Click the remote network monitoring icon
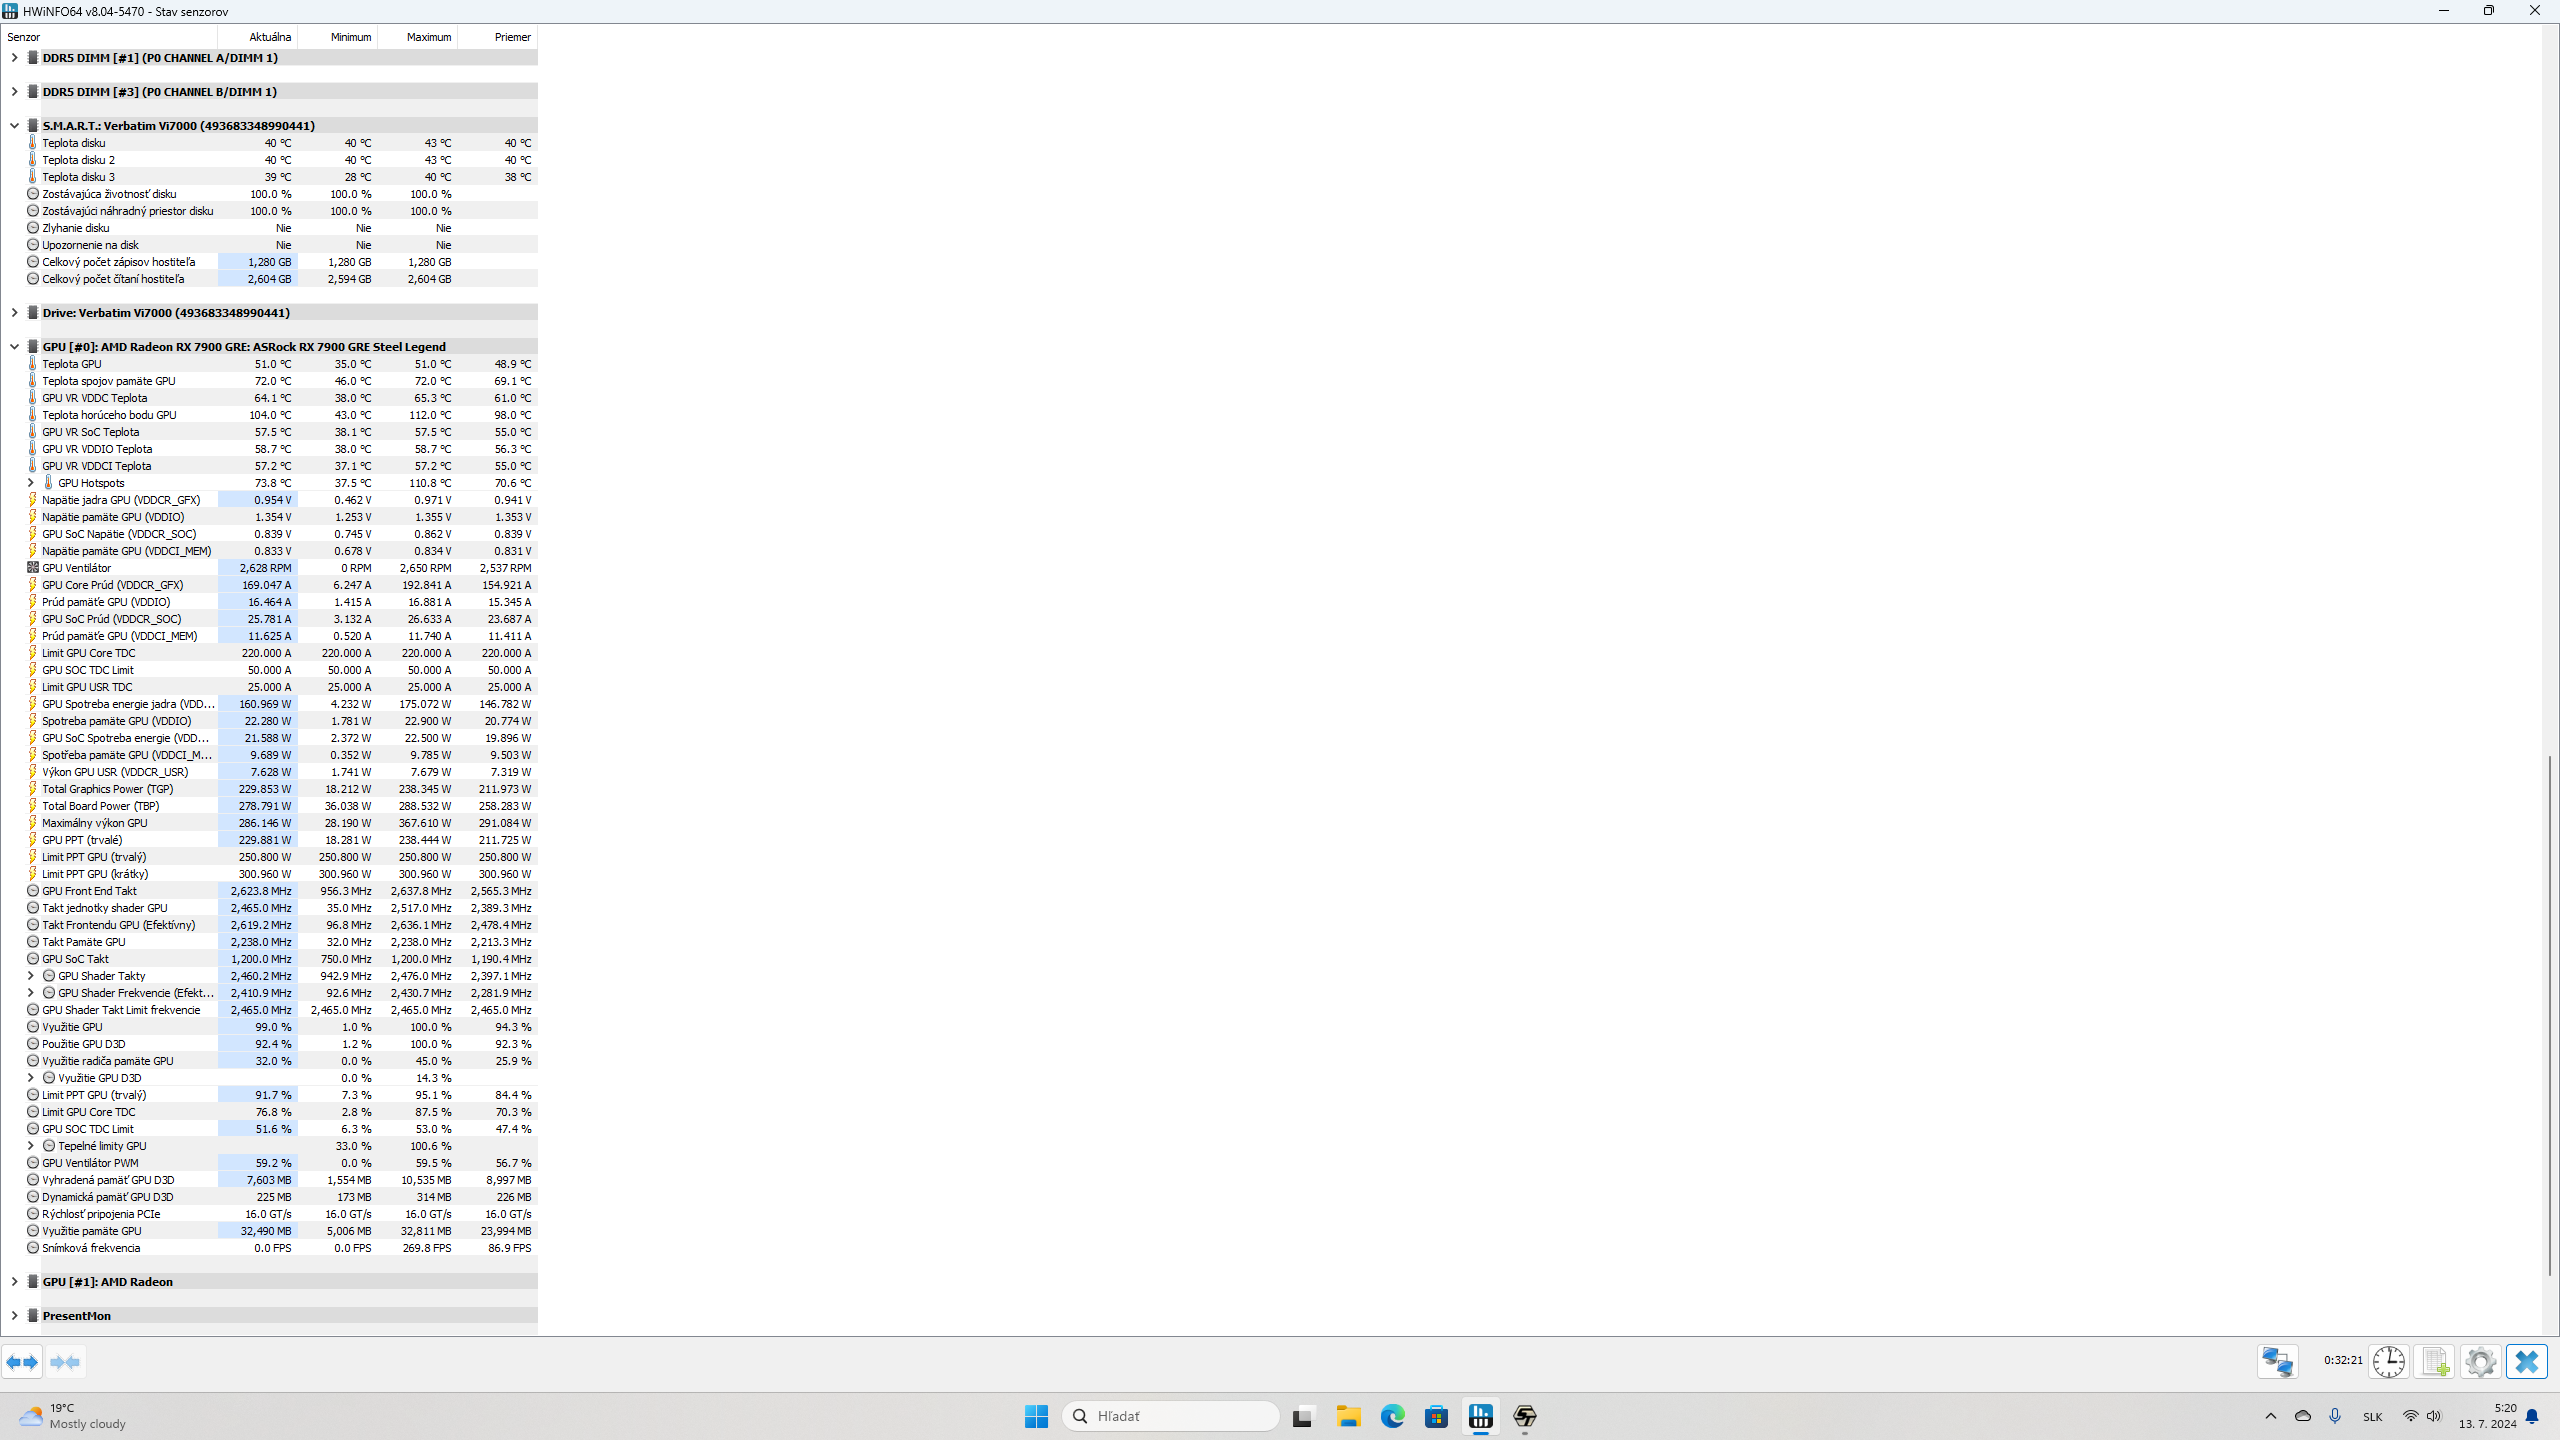 click(2277, 1362)
